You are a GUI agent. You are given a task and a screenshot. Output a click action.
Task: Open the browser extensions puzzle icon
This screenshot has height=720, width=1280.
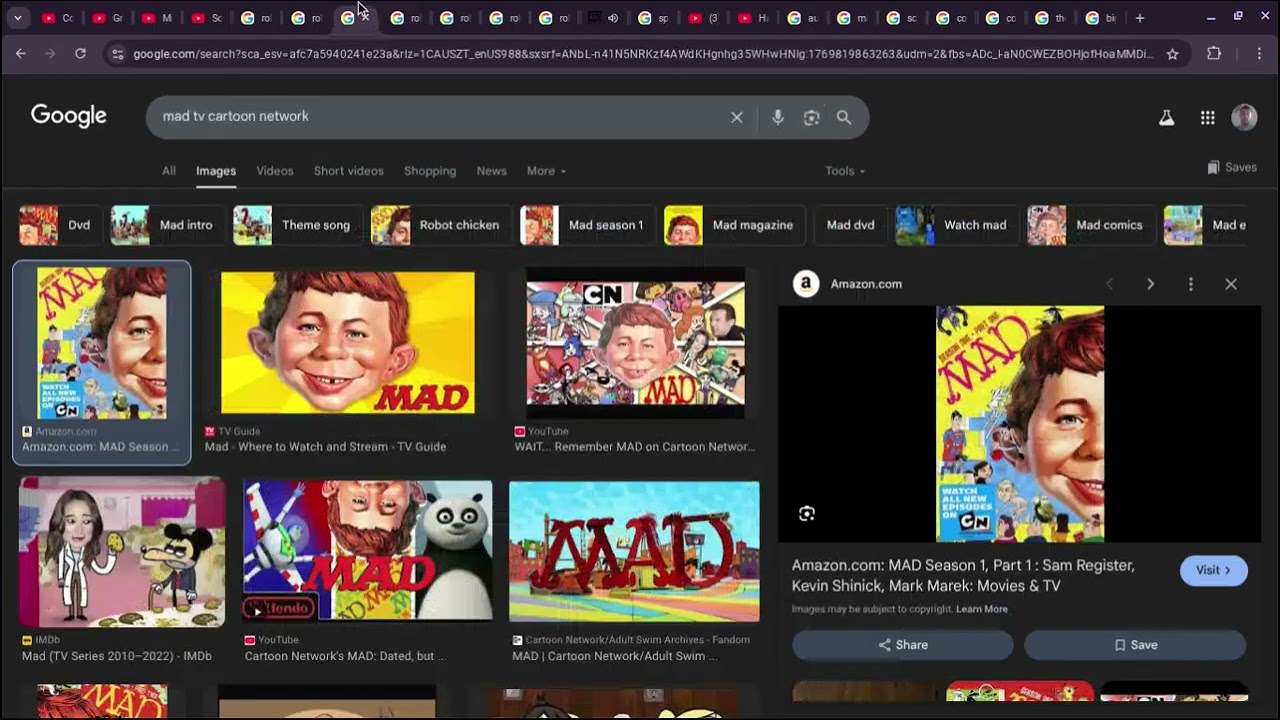click(1214, 53)
